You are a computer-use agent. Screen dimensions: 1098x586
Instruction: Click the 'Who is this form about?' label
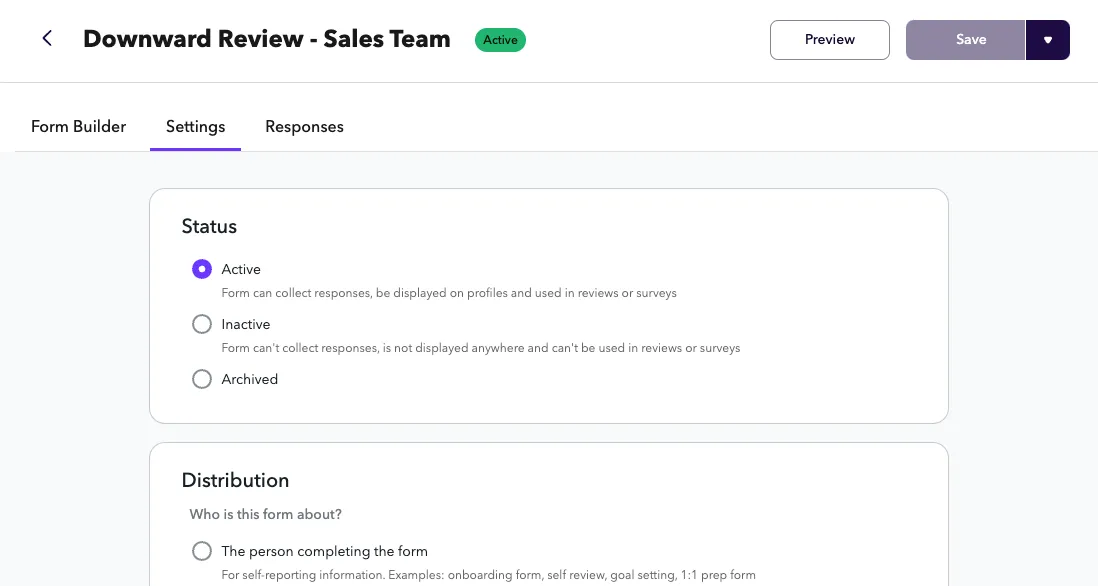tap(265, 515)
